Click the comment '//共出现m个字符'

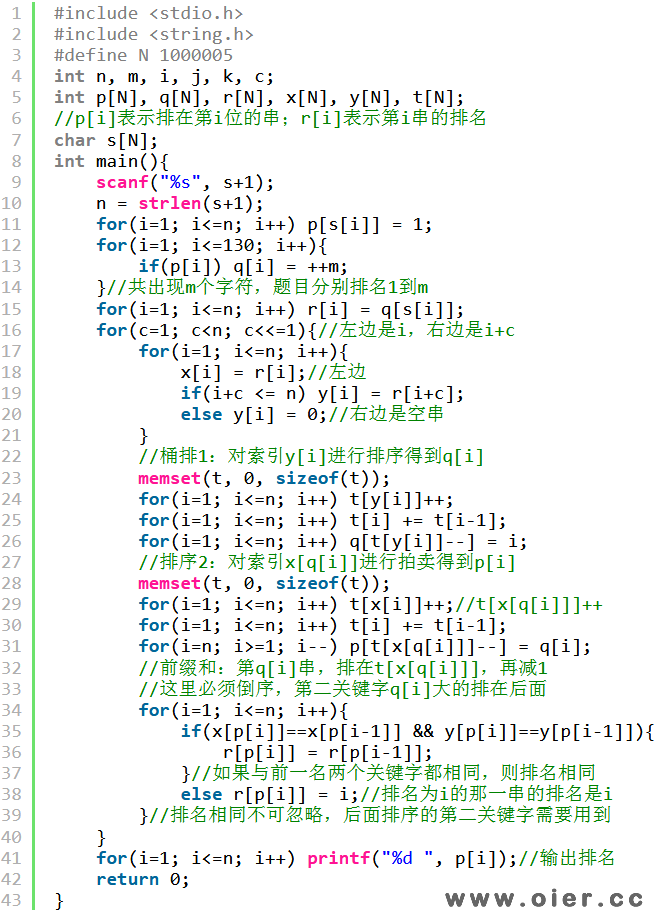coord(267,287)
